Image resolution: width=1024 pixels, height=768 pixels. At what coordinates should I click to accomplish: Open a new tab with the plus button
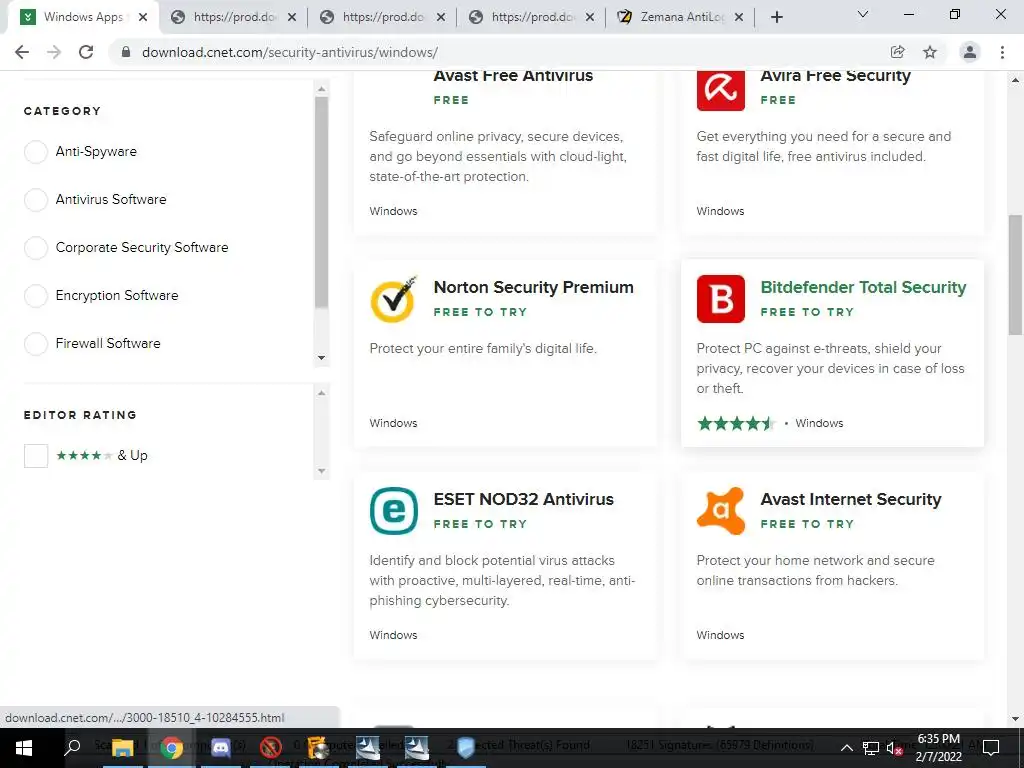tap(776, 17)
